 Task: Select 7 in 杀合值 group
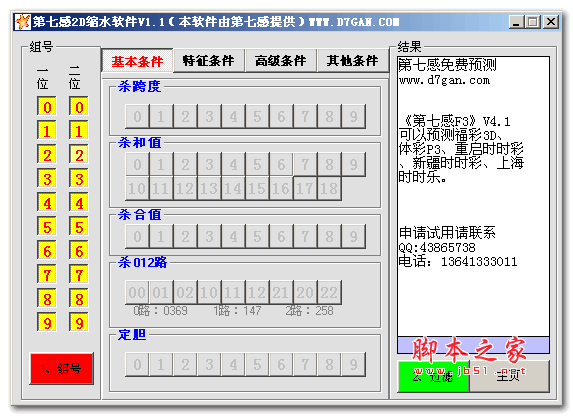click(x=305, y=236)
